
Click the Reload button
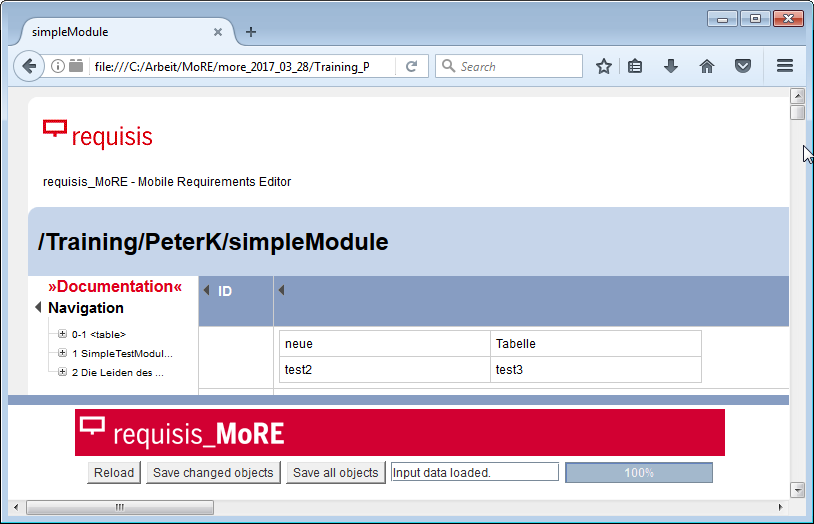point(114,473)
